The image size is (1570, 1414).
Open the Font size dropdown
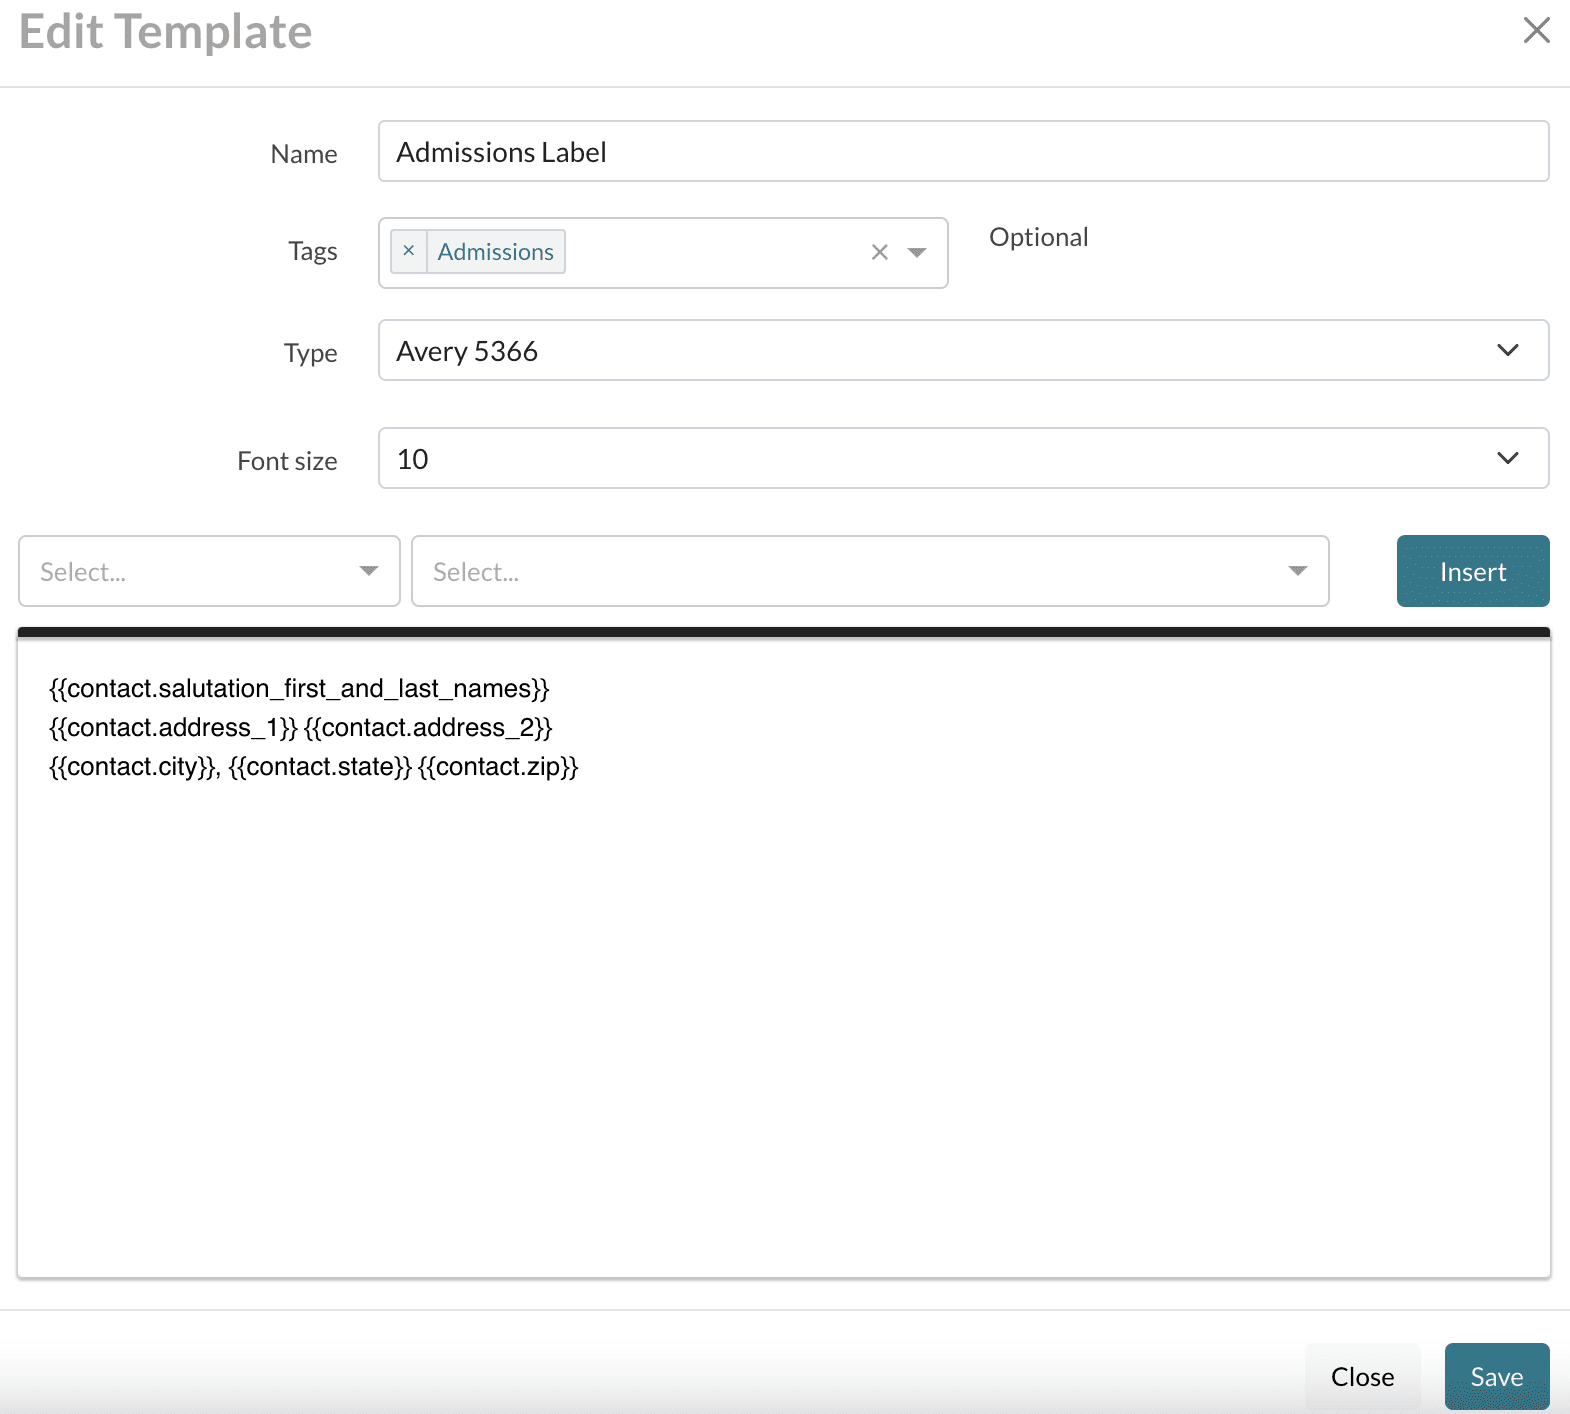[962, 458]
